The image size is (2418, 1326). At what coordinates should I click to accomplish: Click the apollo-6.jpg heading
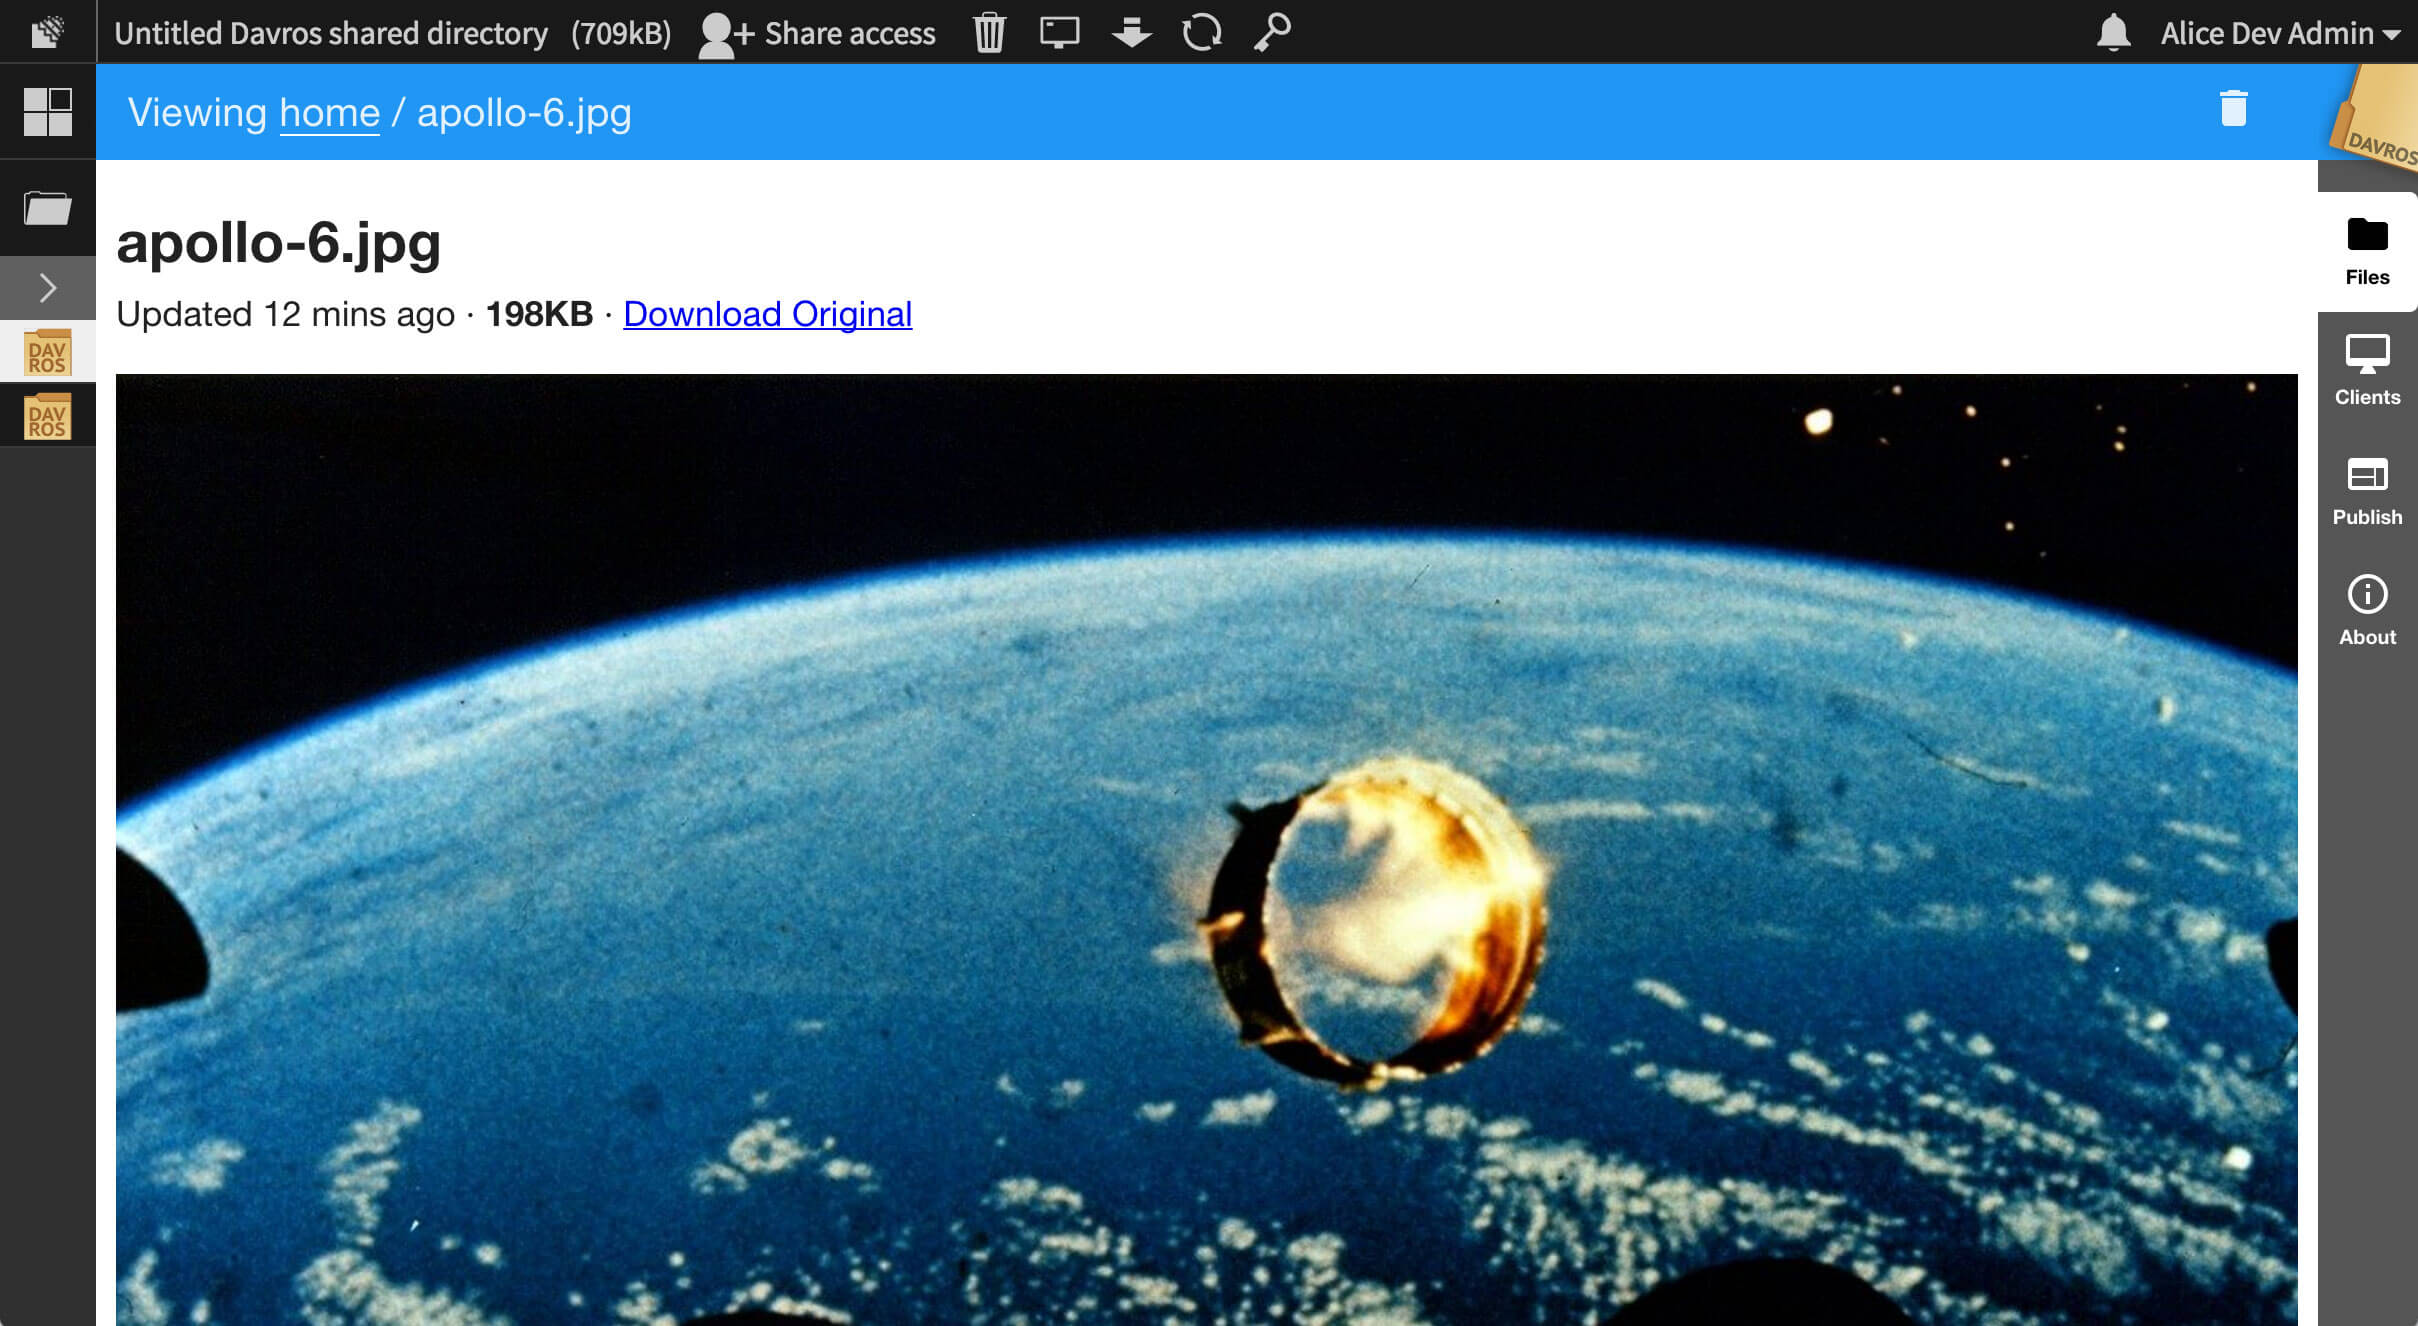click(278, 242)
